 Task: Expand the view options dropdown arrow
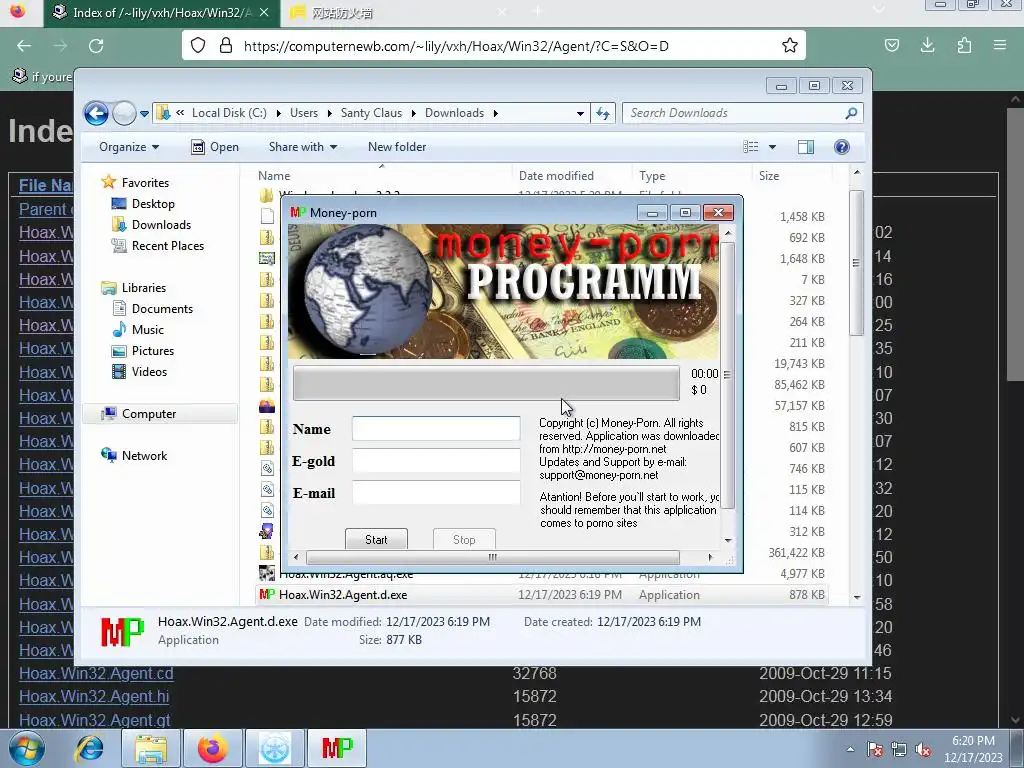(773, 147)
